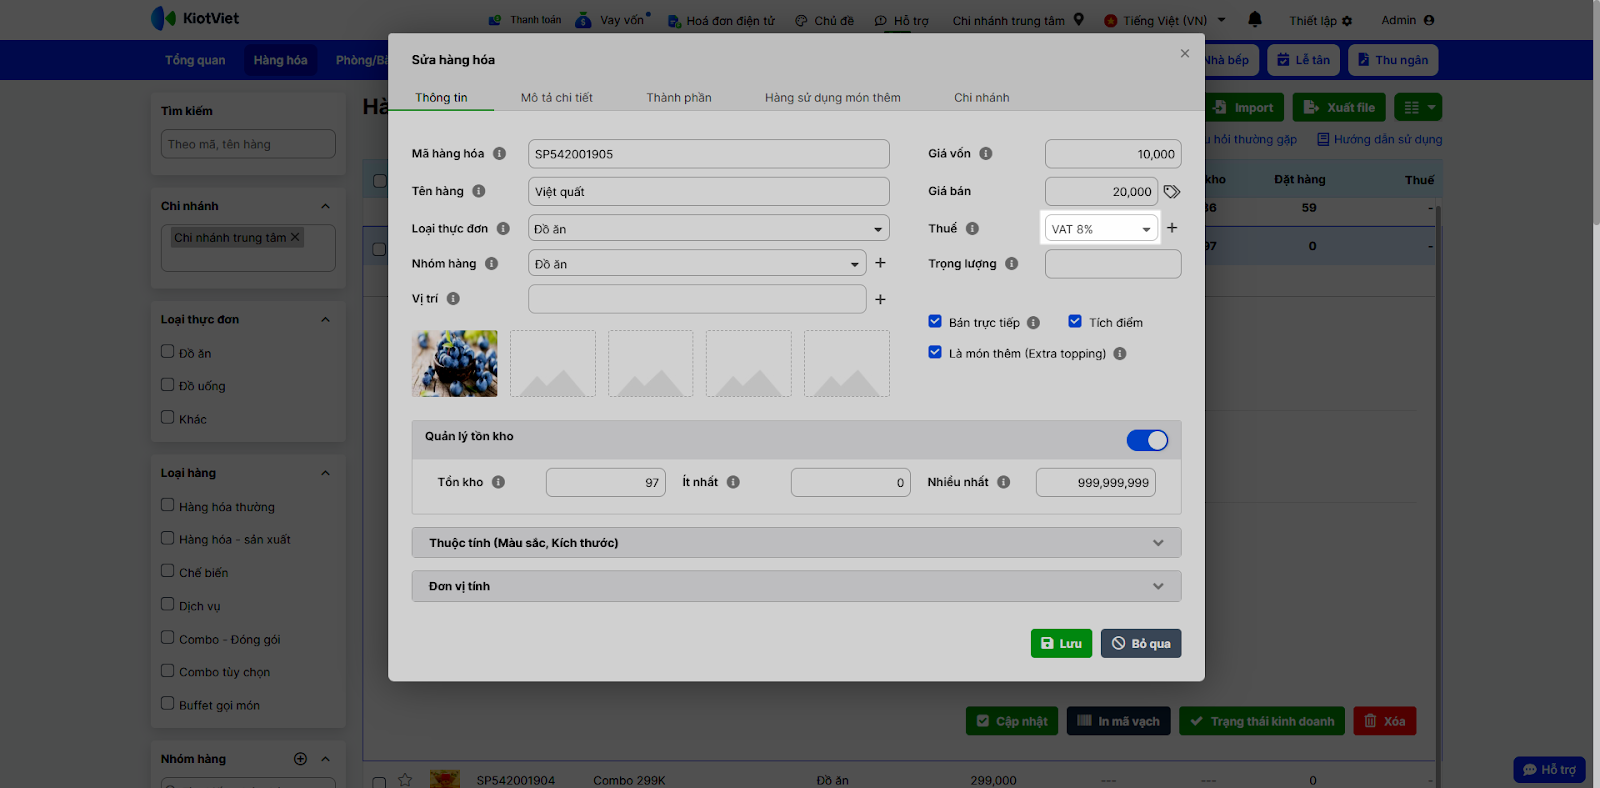Image resolution: width=1600 pixels, height=788 pixels.
Task: Open Tiếng Việt (VN) language dropdown
Action: (1165, 20)
